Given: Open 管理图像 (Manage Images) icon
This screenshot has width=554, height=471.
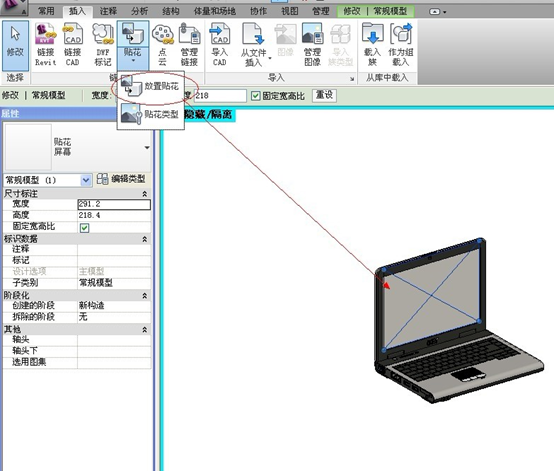Looking at the screenshot, I should [x=312, y=45].
